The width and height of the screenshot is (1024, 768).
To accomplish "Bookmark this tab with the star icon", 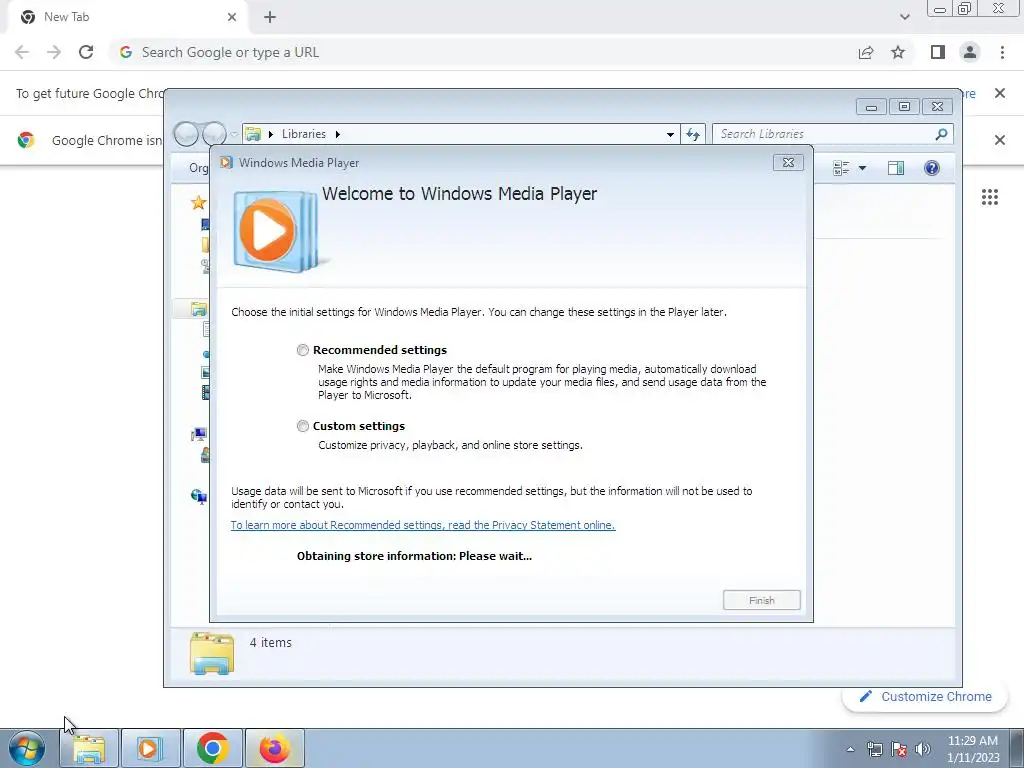I will coord(898,52).
